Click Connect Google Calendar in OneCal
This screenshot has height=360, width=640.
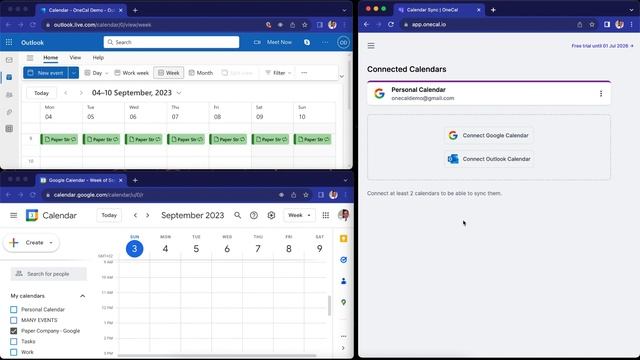click(x=489, y=135)
